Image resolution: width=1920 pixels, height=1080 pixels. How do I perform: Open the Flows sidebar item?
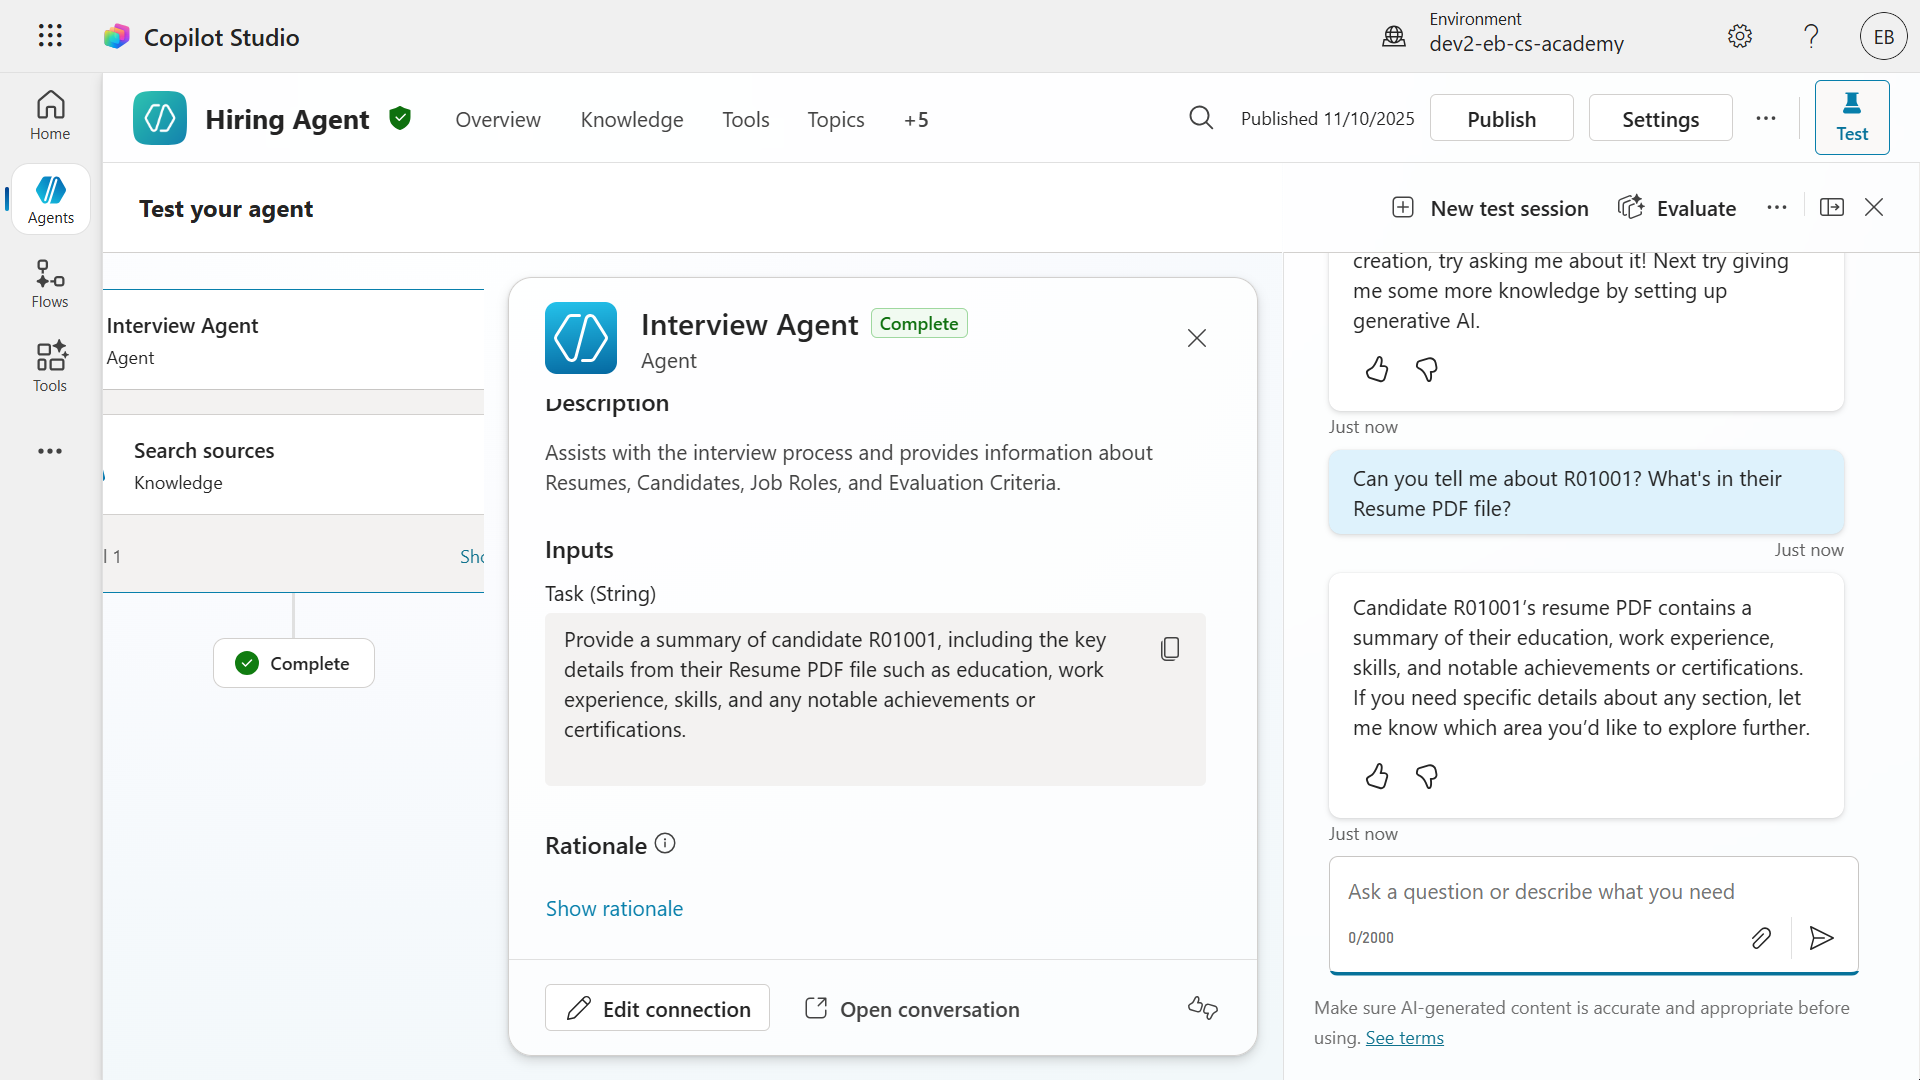(50, 284)
